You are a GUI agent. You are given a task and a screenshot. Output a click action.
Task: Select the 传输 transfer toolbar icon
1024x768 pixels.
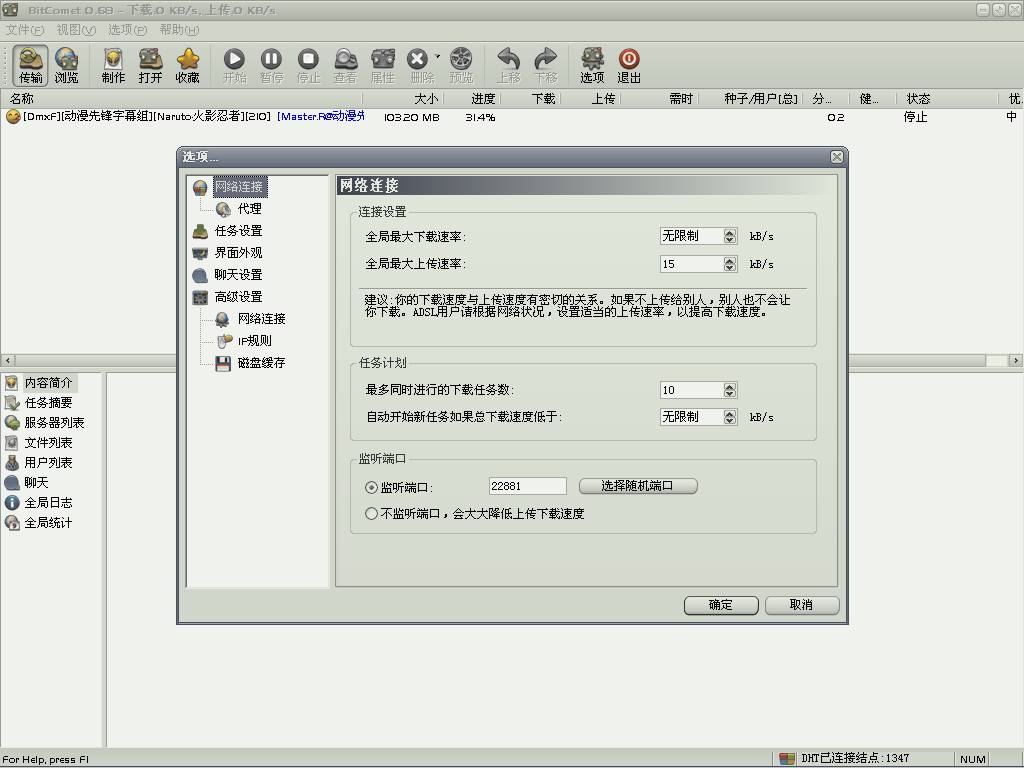click(30, 65)
